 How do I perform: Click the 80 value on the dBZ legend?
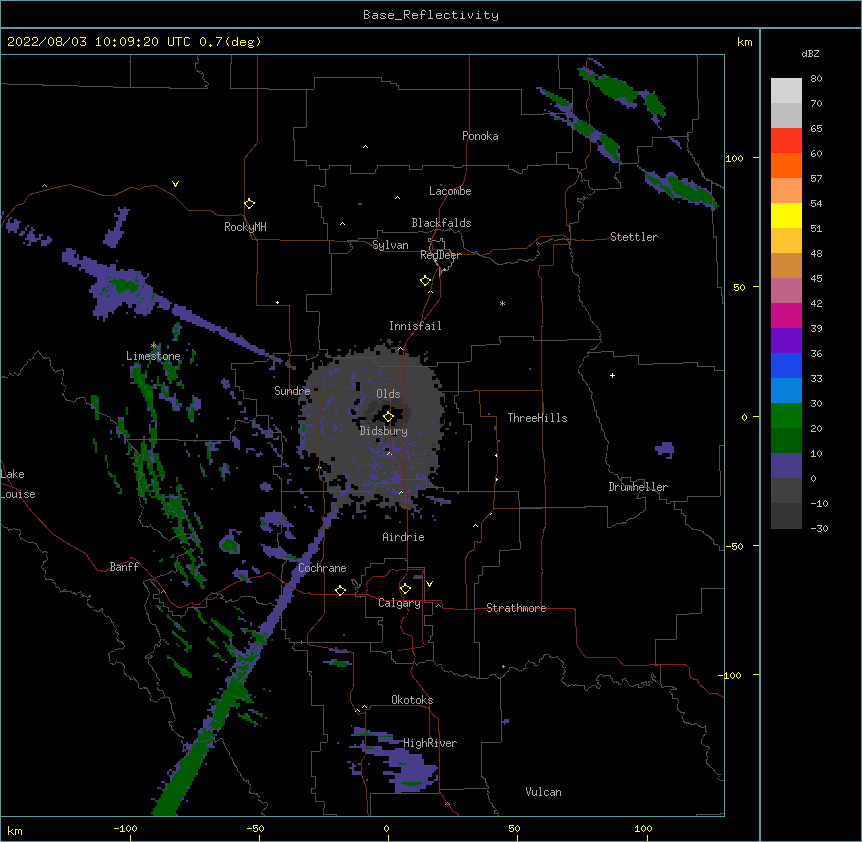click(816, 79)
